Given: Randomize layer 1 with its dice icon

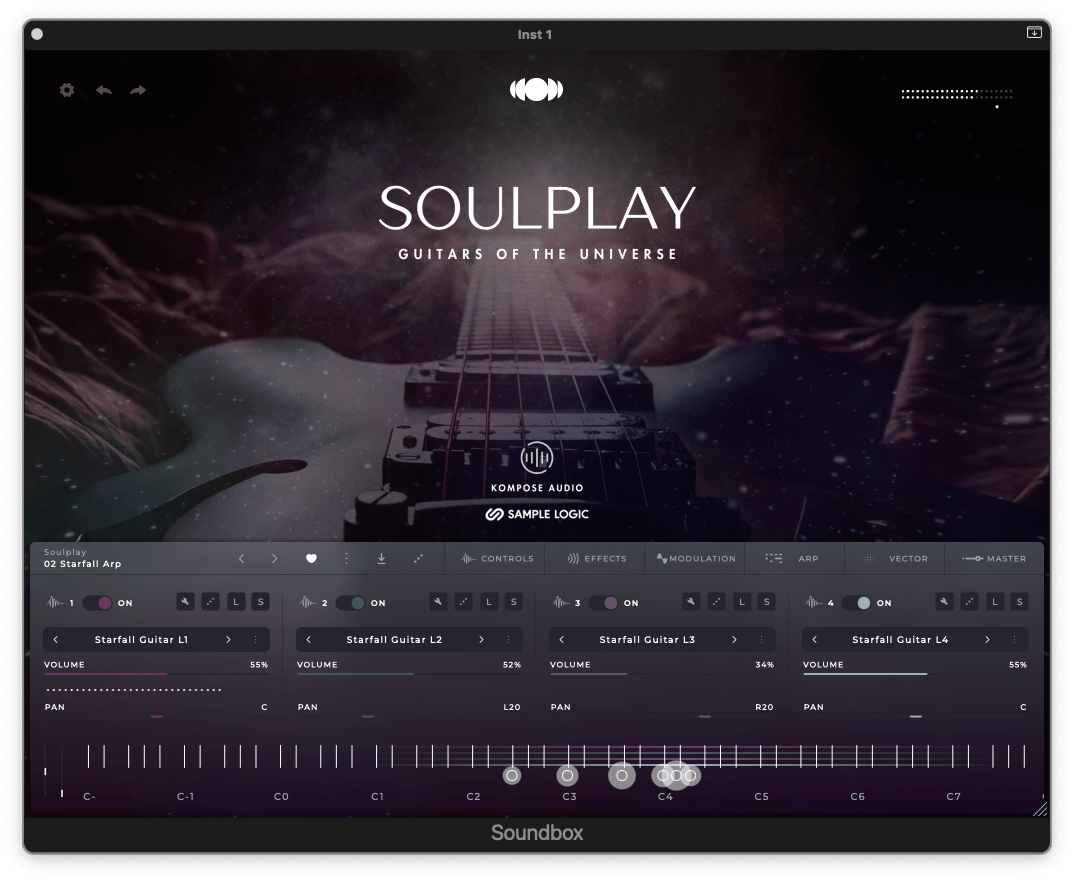Looking at the screenshot, I should coord(210,602).
